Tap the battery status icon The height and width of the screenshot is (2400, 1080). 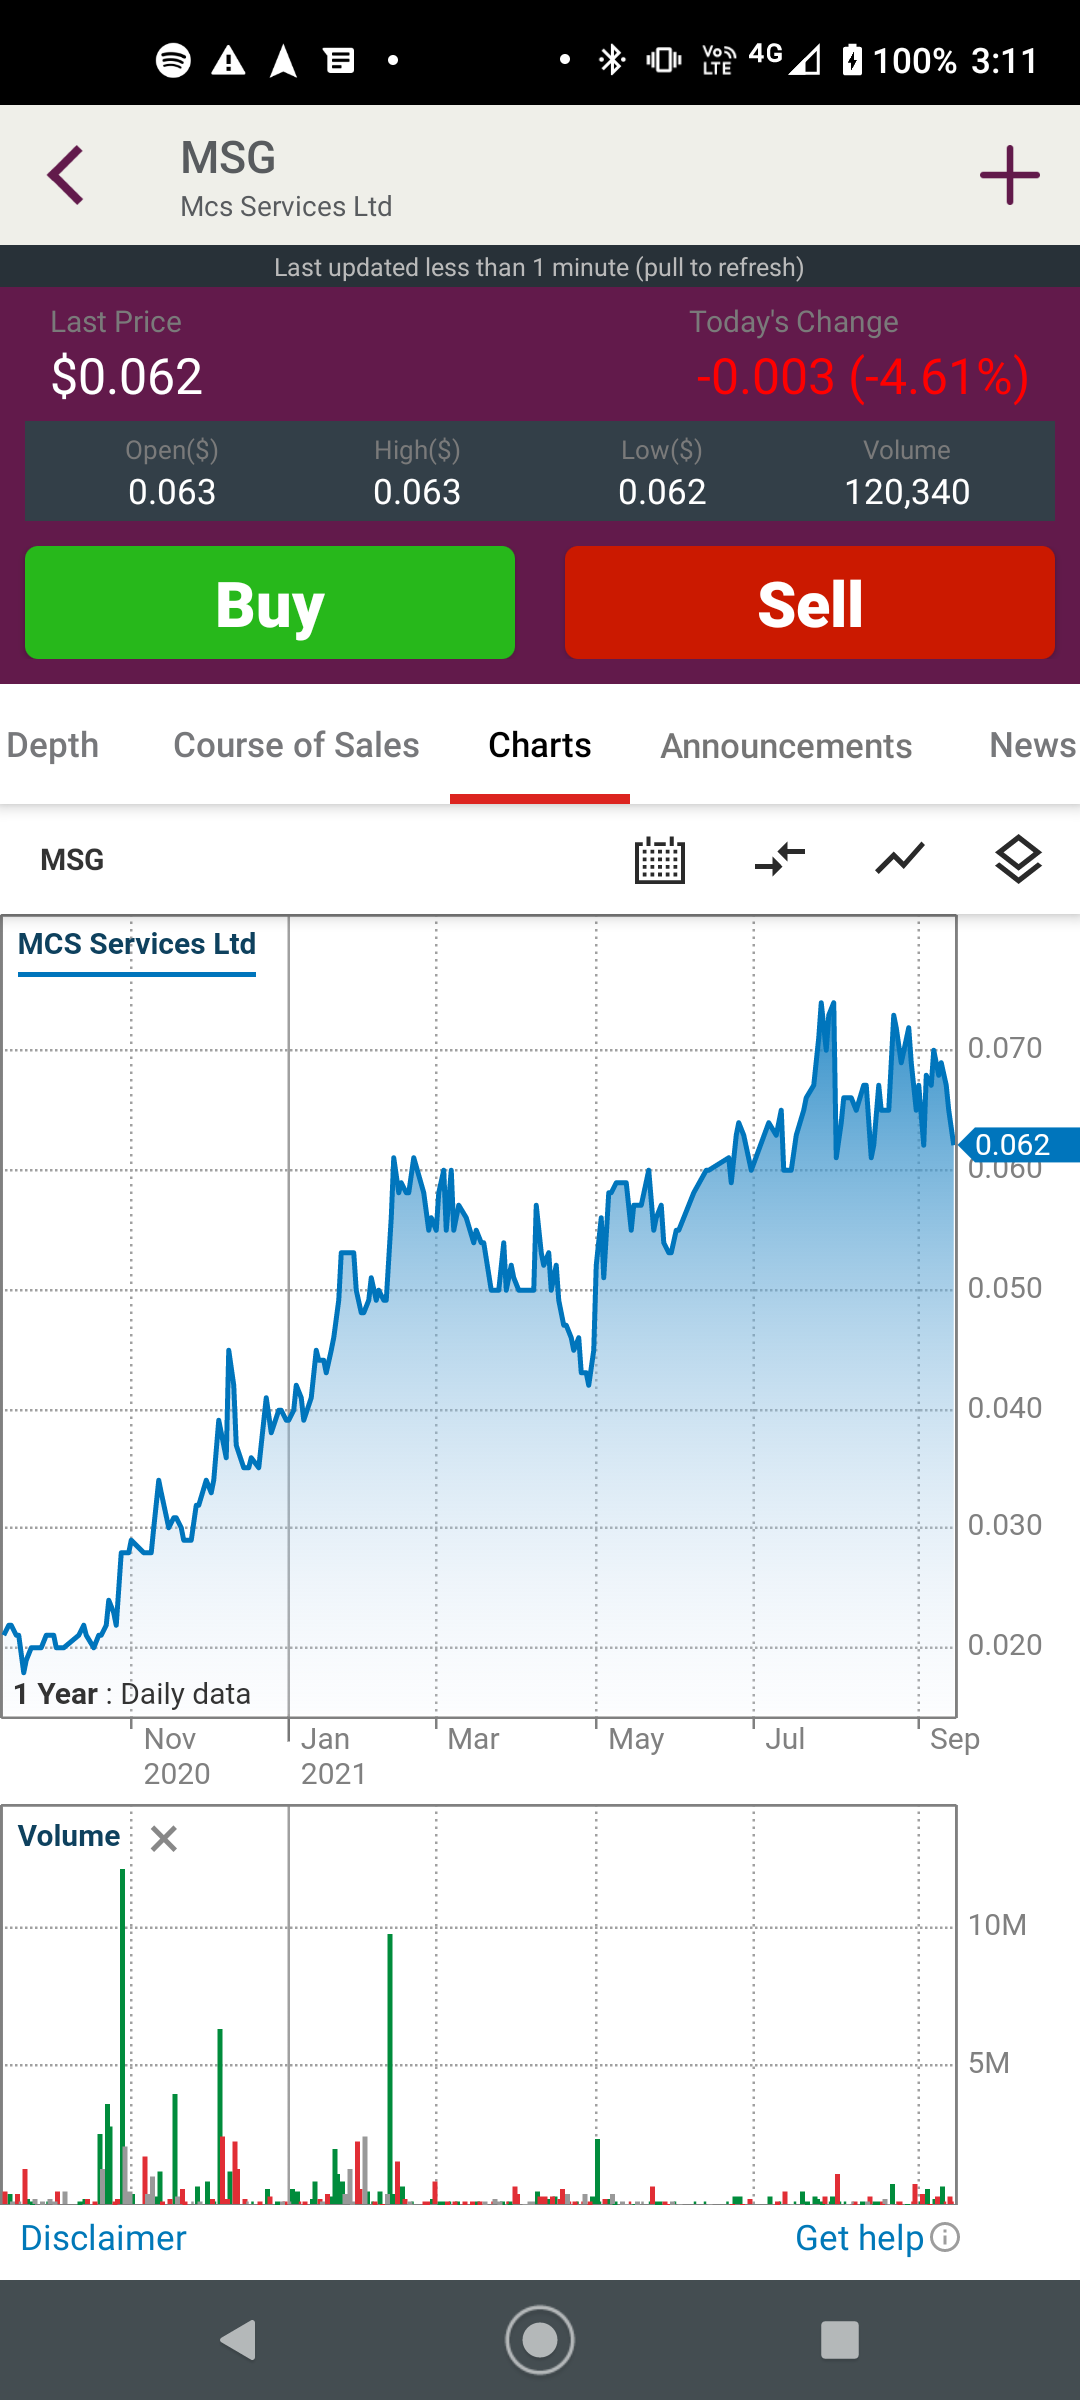coord(852,60)
